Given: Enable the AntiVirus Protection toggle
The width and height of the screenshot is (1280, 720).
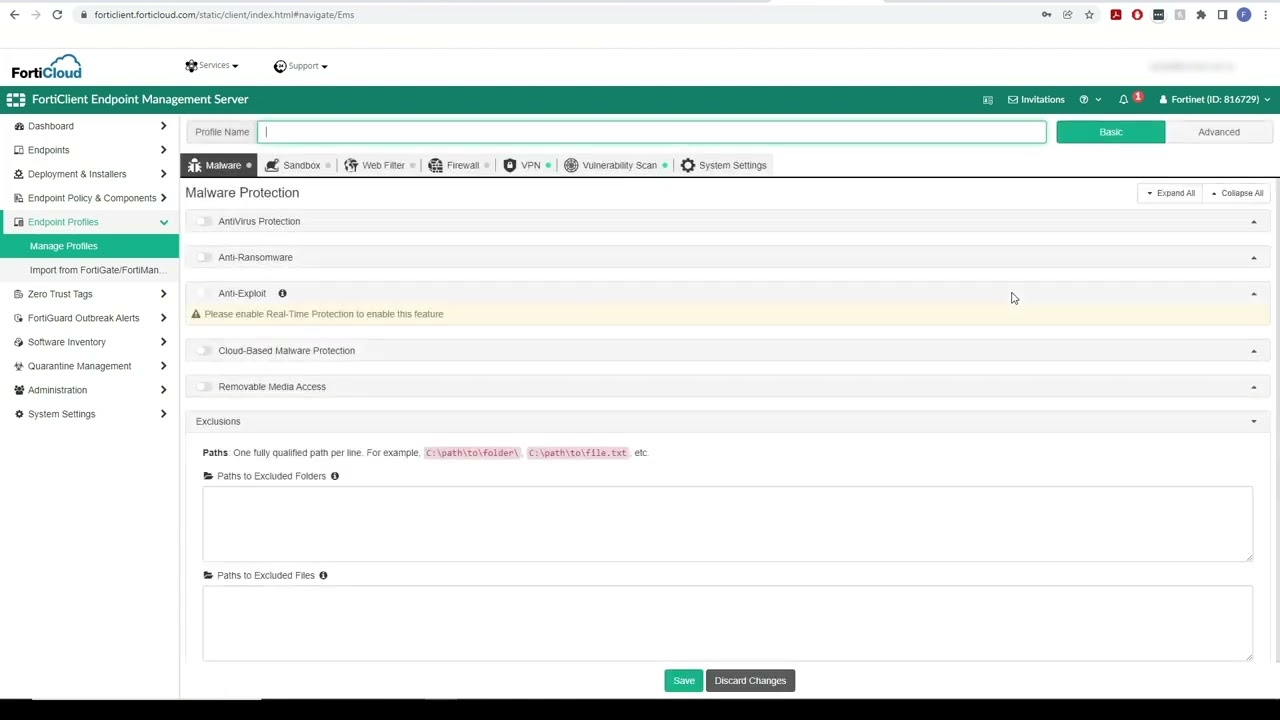Looking at the screenshot, I should tap(205, 221).
